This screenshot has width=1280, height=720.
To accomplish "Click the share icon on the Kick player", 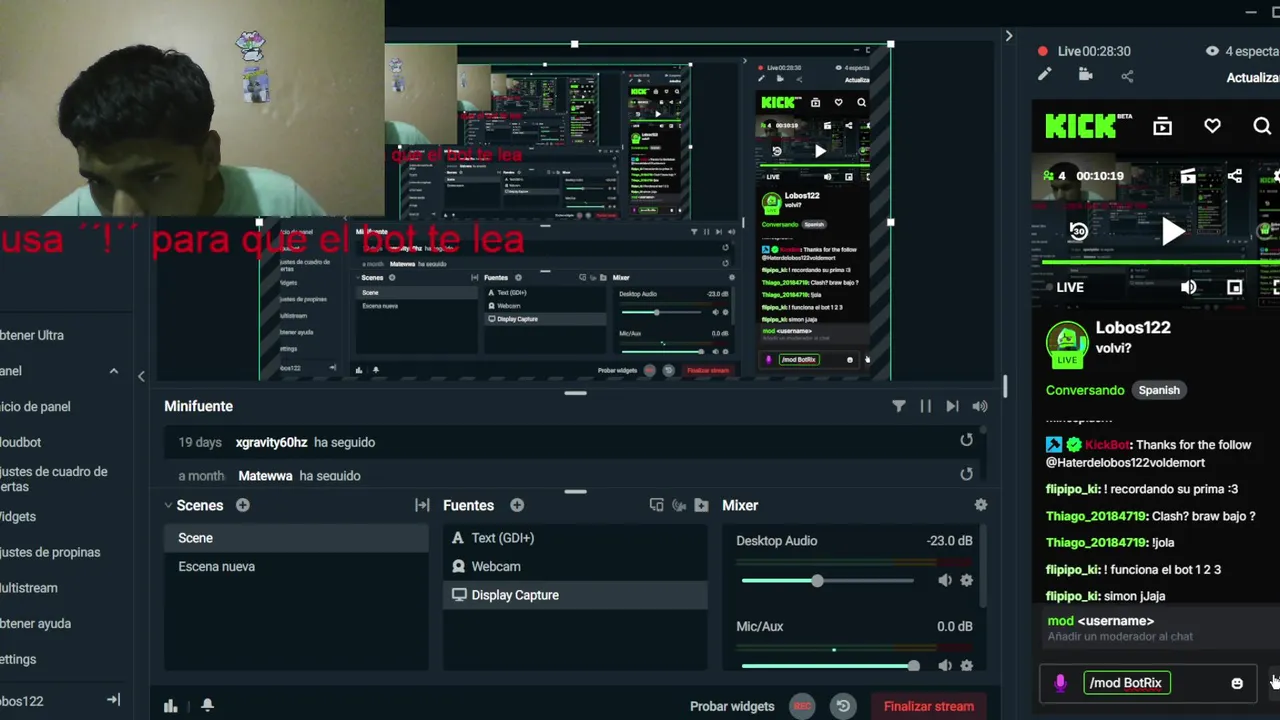I will click(1235, 176).
